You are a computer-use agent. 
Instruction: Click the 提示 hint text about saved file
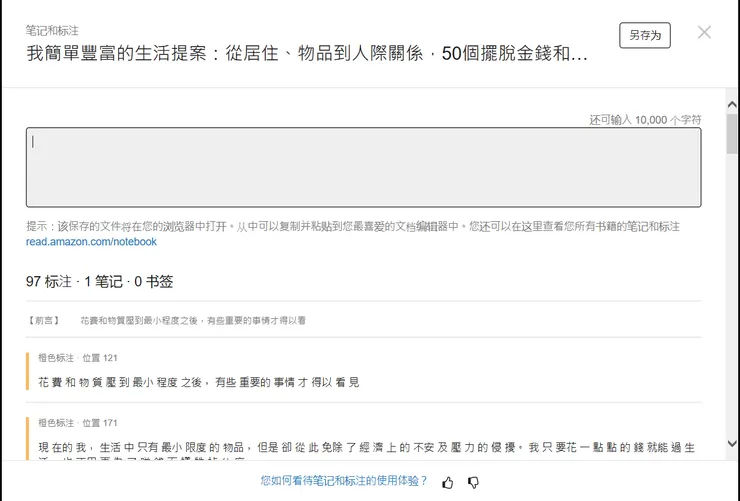(x=353, y=226)
